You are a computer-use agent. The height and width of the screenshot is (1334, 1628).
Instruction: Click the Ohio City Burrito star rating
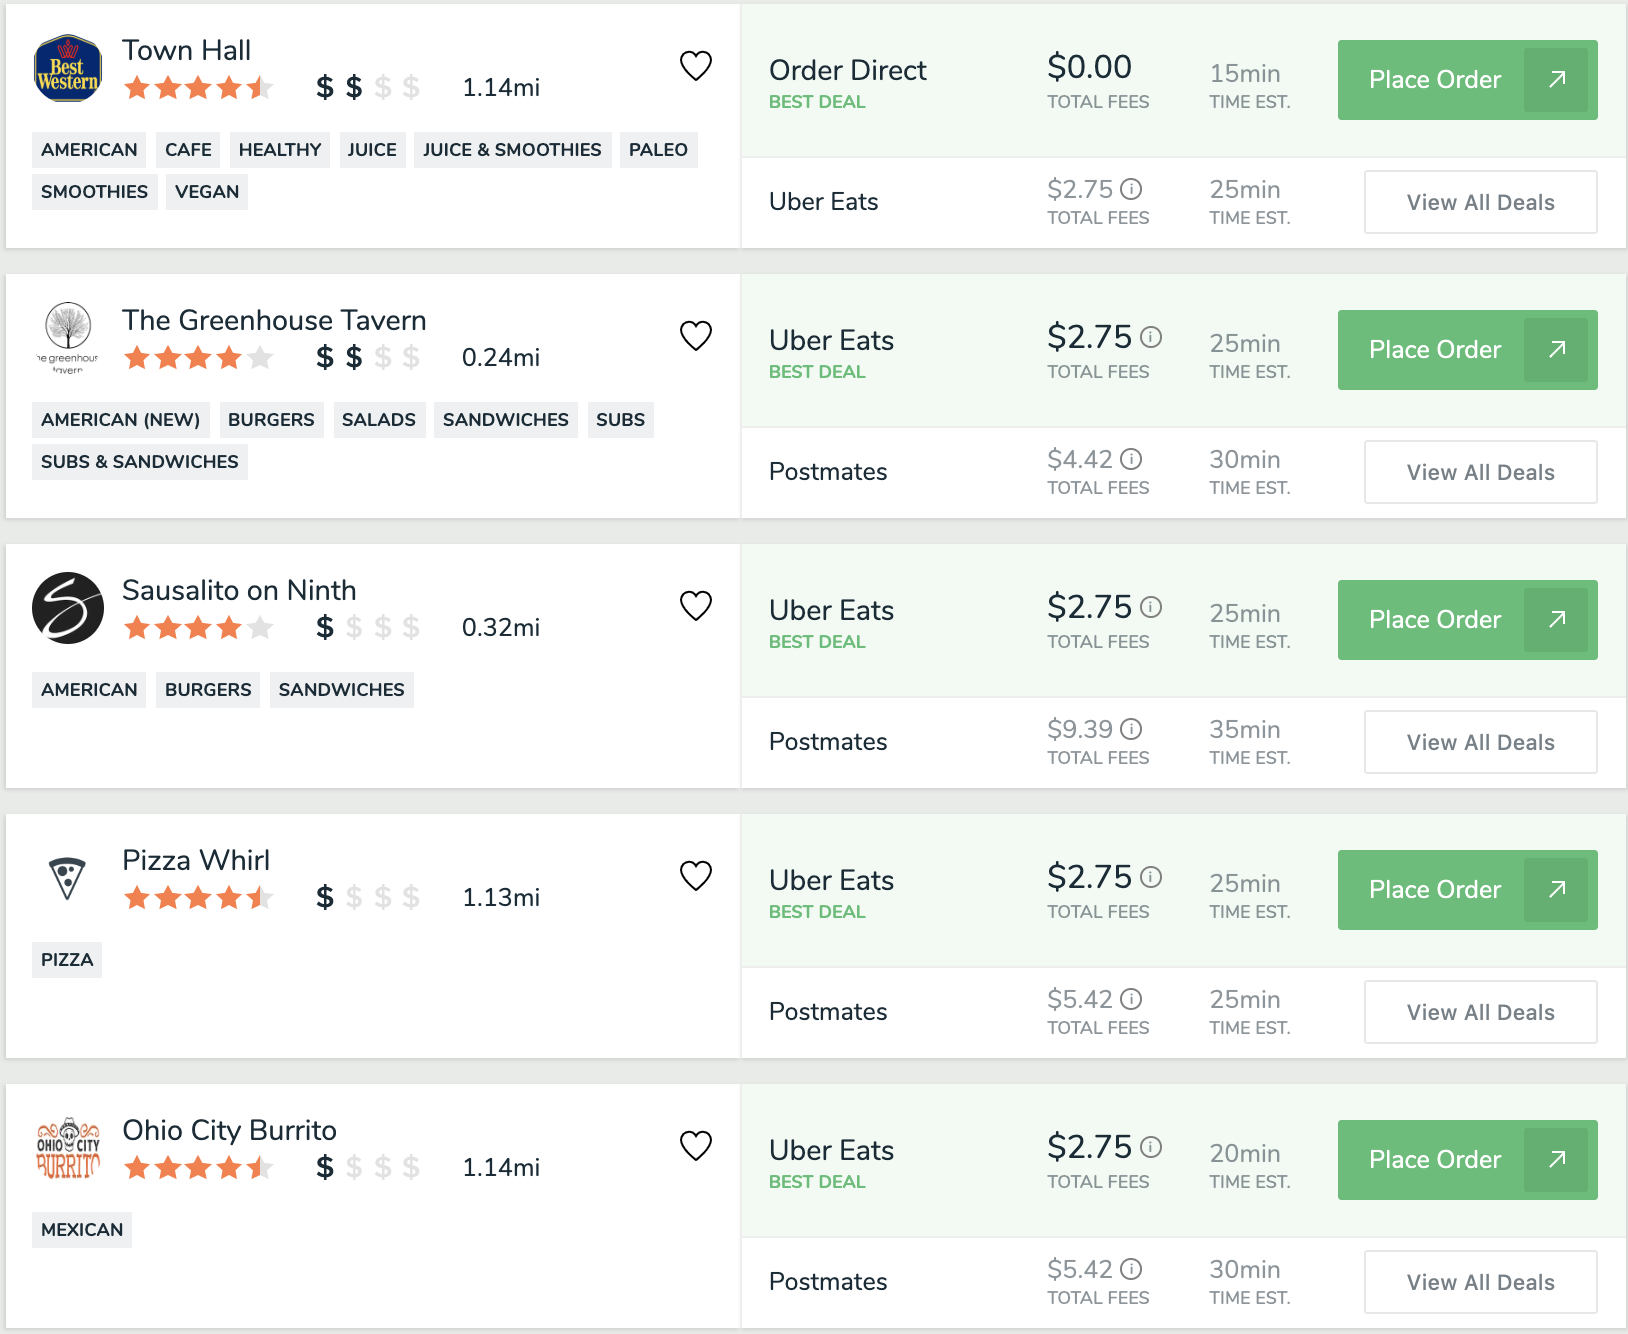tap(198, 1168)
